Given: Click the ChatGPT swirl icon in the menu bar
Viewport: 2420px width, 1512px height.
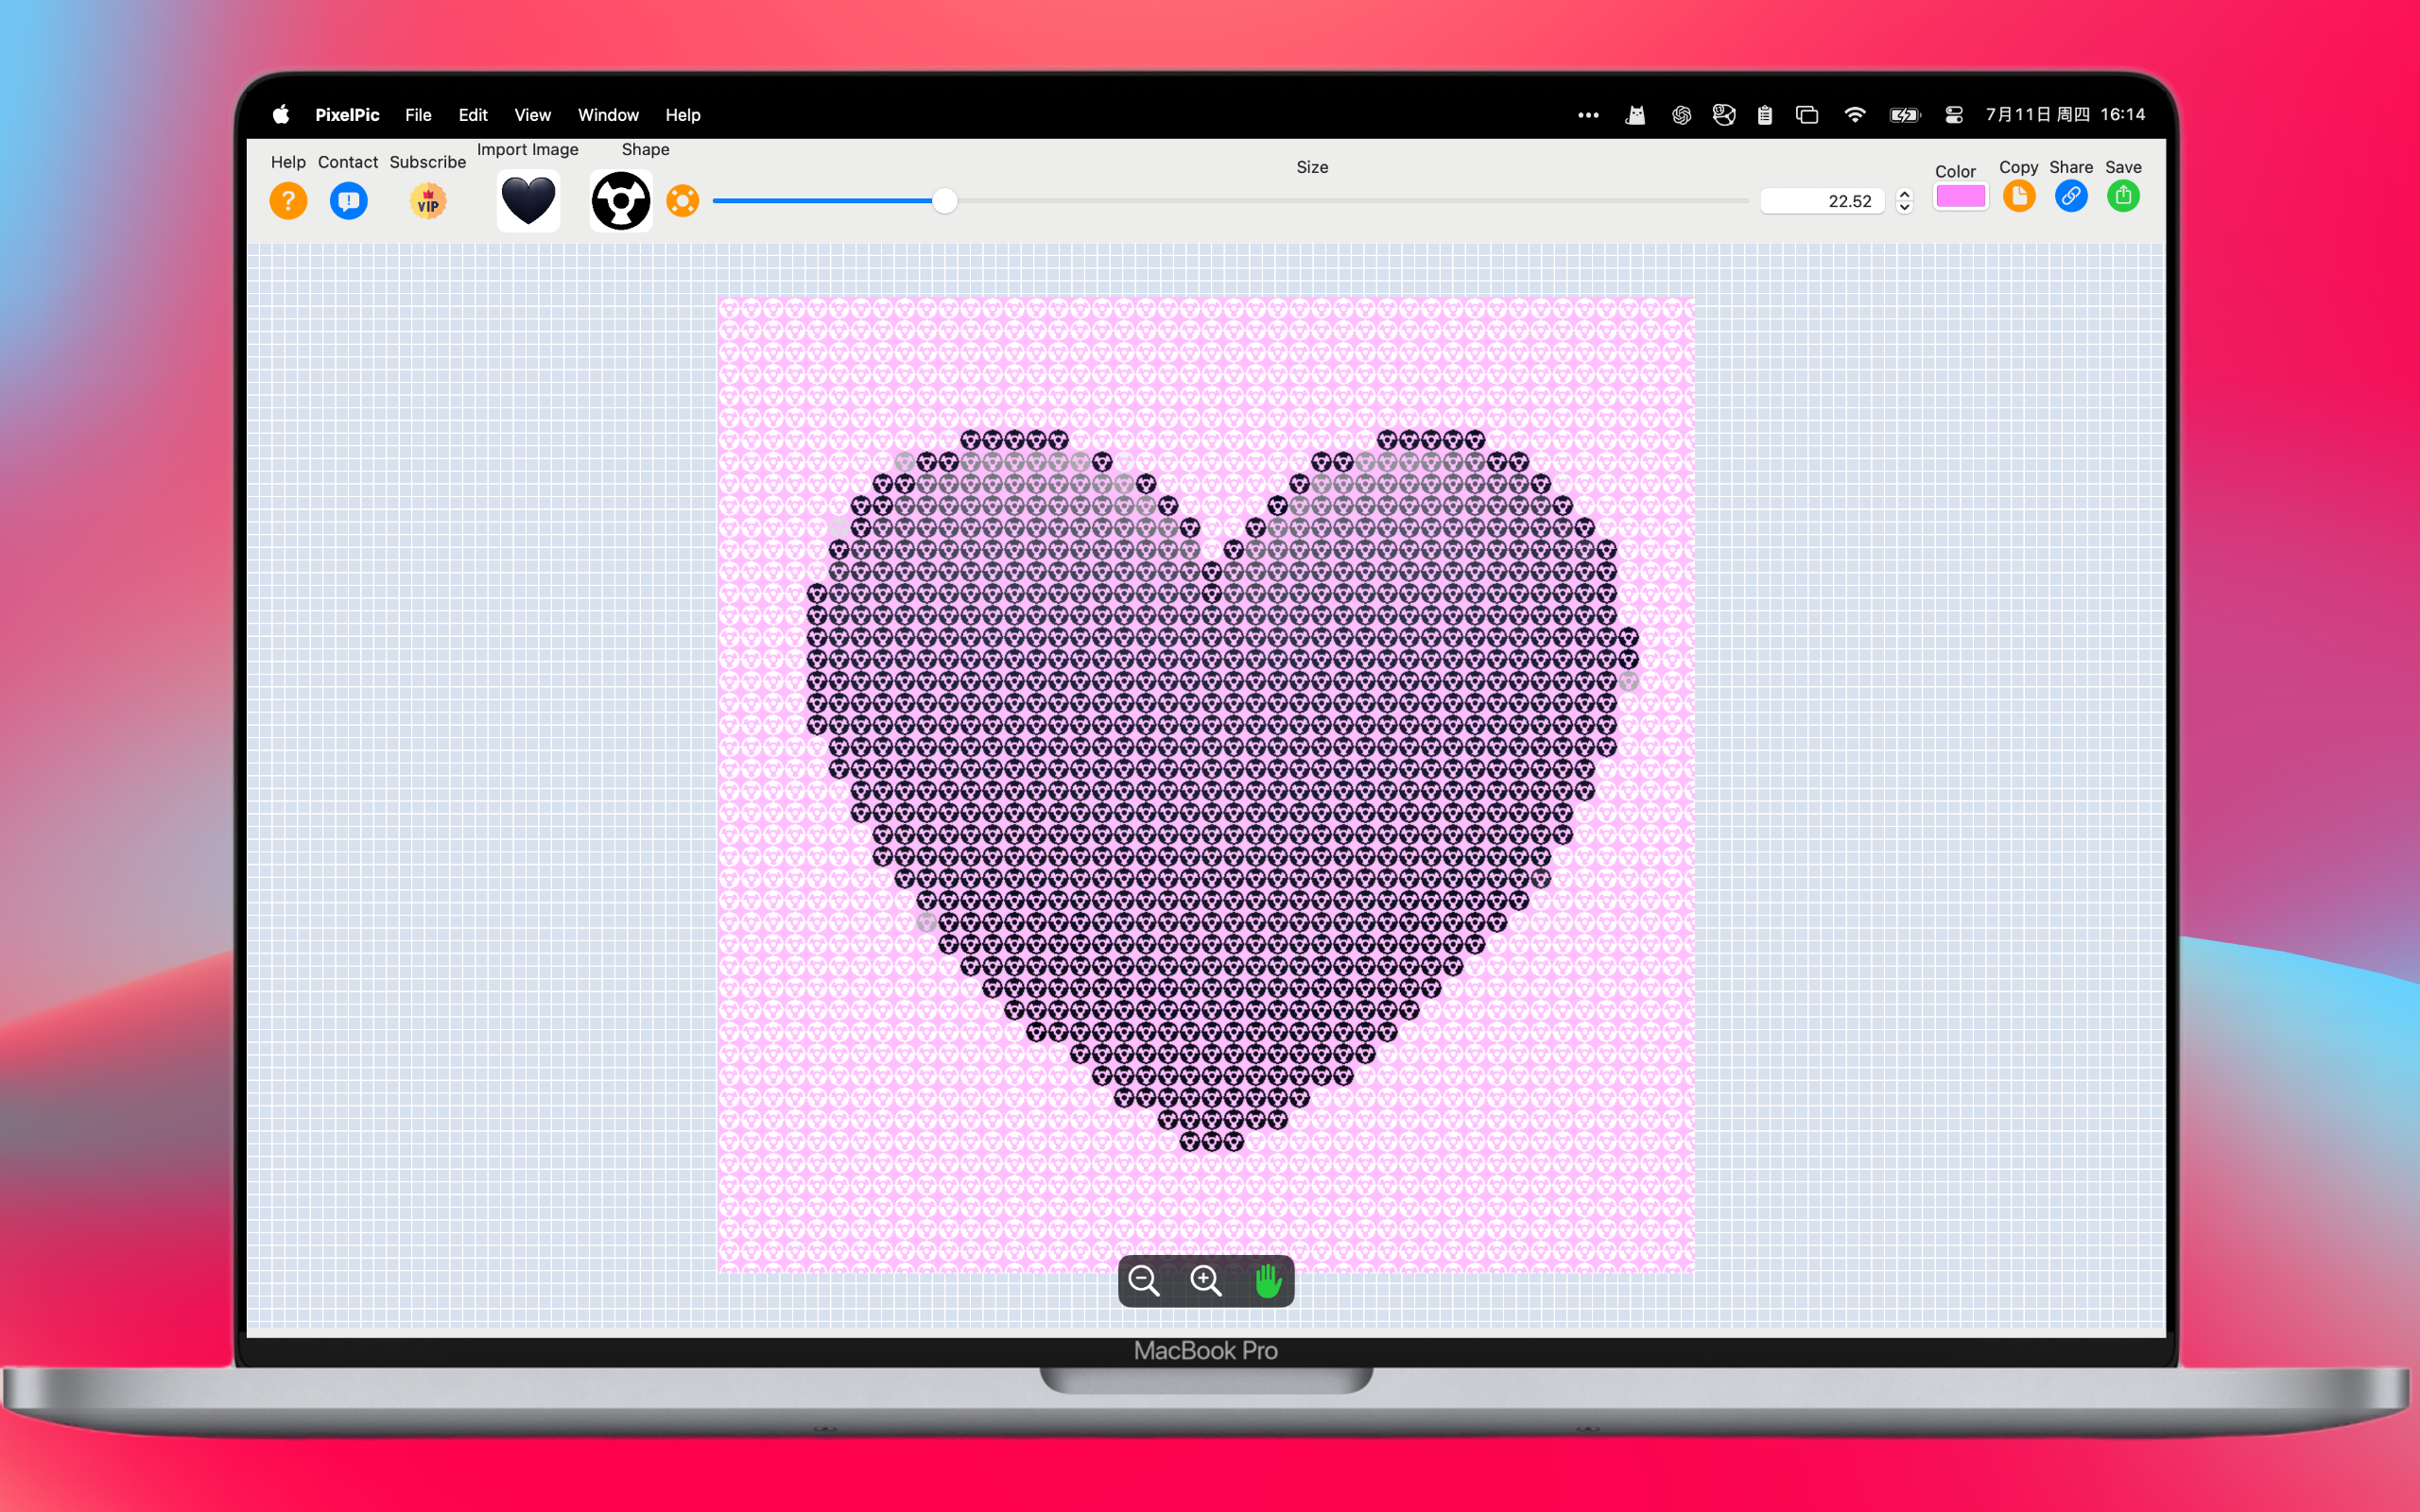Looking at the screenshot, I should 1681,115.
